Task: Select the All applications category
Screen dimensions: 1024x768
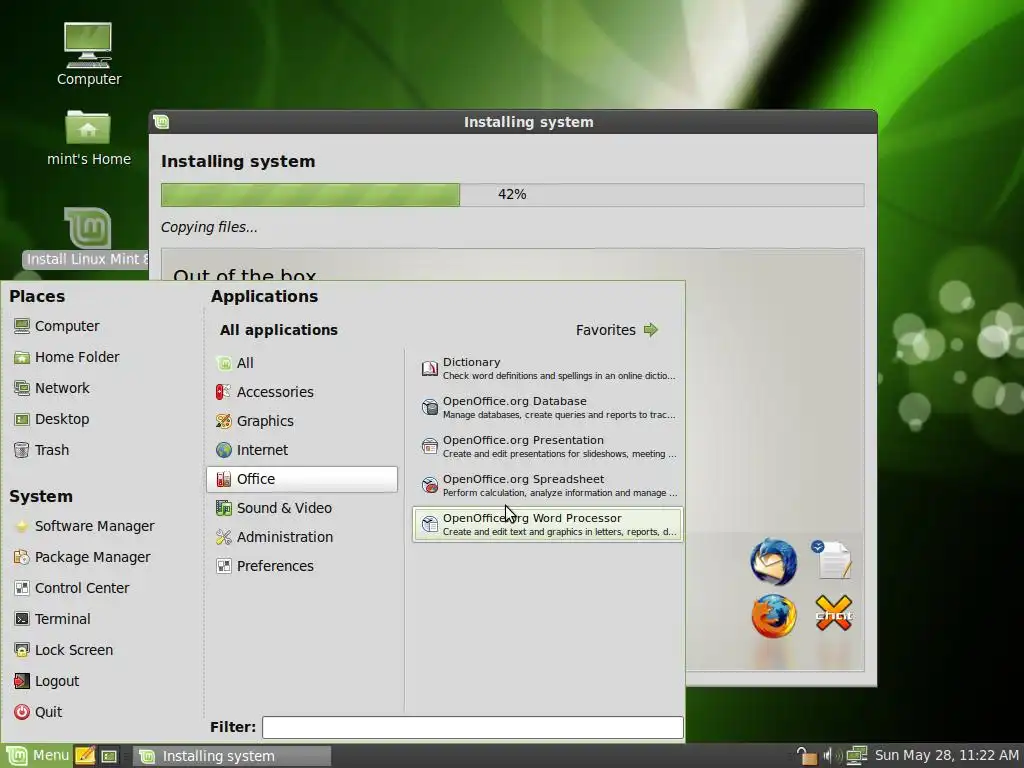Action: coord(302,363)
